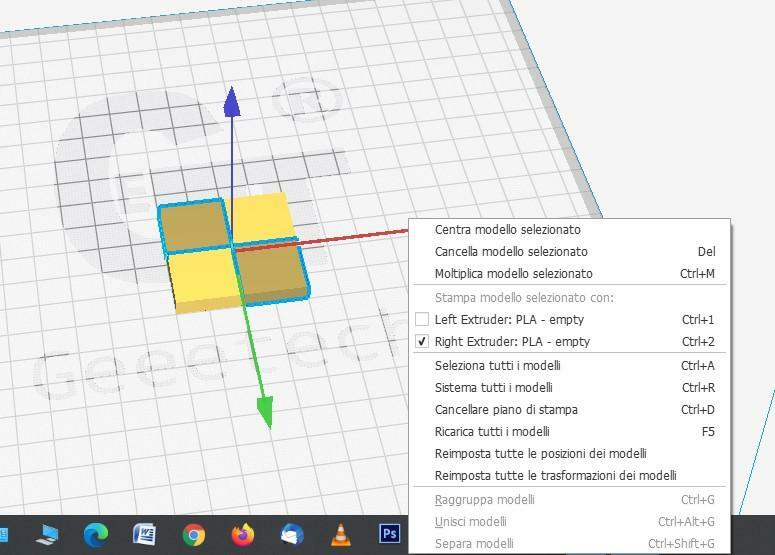This screenshot has width=775, height=555.
Task: Select Sistema tutti i modelli
Action: (x=493, y=388)
